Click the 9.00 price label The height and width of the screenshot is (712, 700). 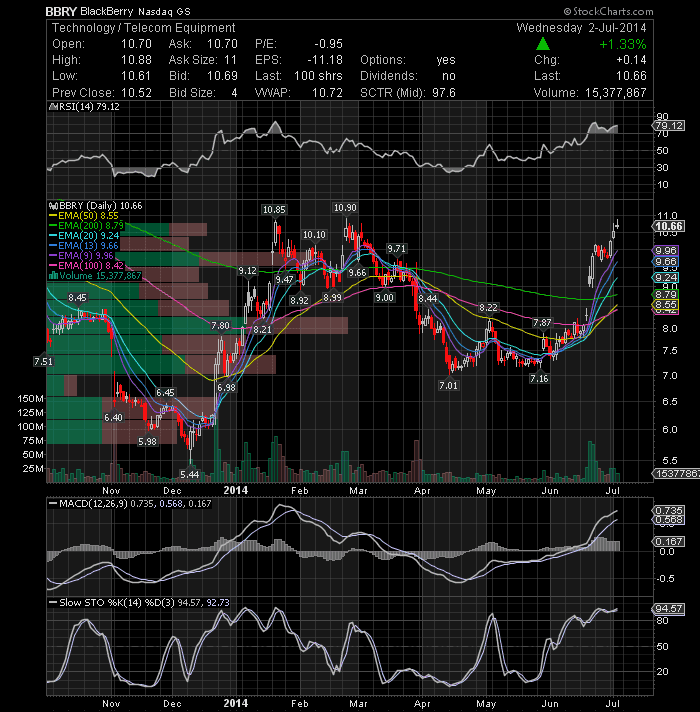click(x=384, y=298)
